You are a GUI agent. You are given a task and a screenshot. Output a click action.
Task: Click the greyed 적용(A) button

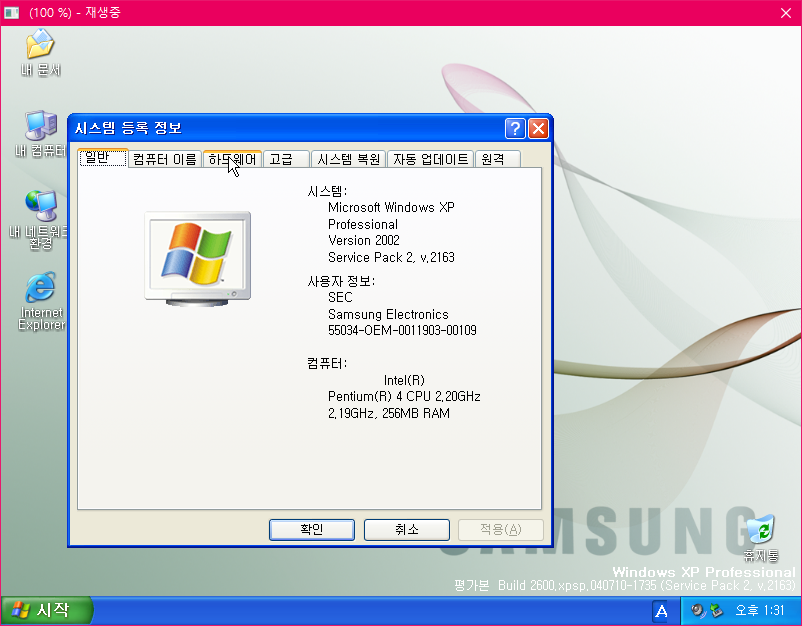[x=501, y=530]
